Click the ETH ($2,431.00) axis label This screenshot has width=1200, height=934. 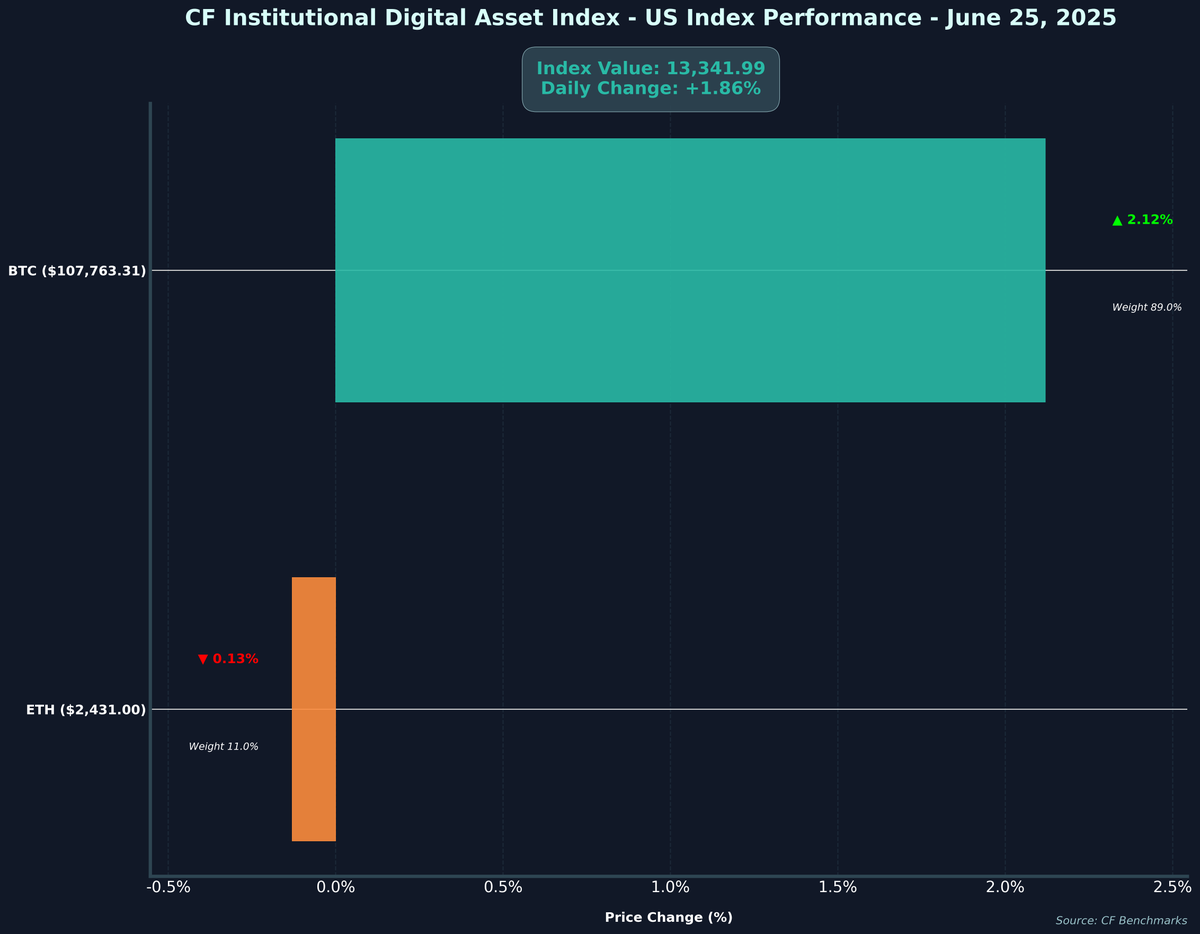(87, 709)
